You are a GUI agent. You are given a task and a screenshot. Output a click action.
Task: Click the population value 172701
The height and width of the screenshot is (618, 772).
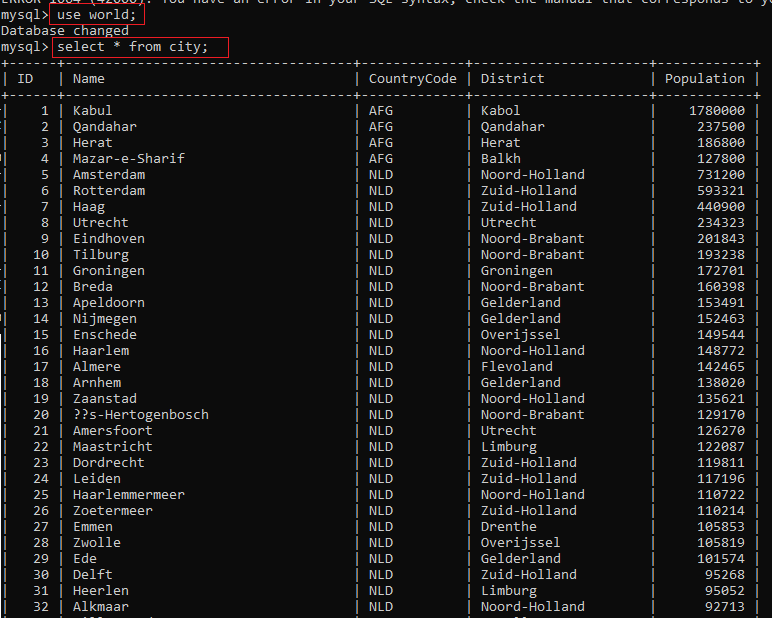(721, 271)
